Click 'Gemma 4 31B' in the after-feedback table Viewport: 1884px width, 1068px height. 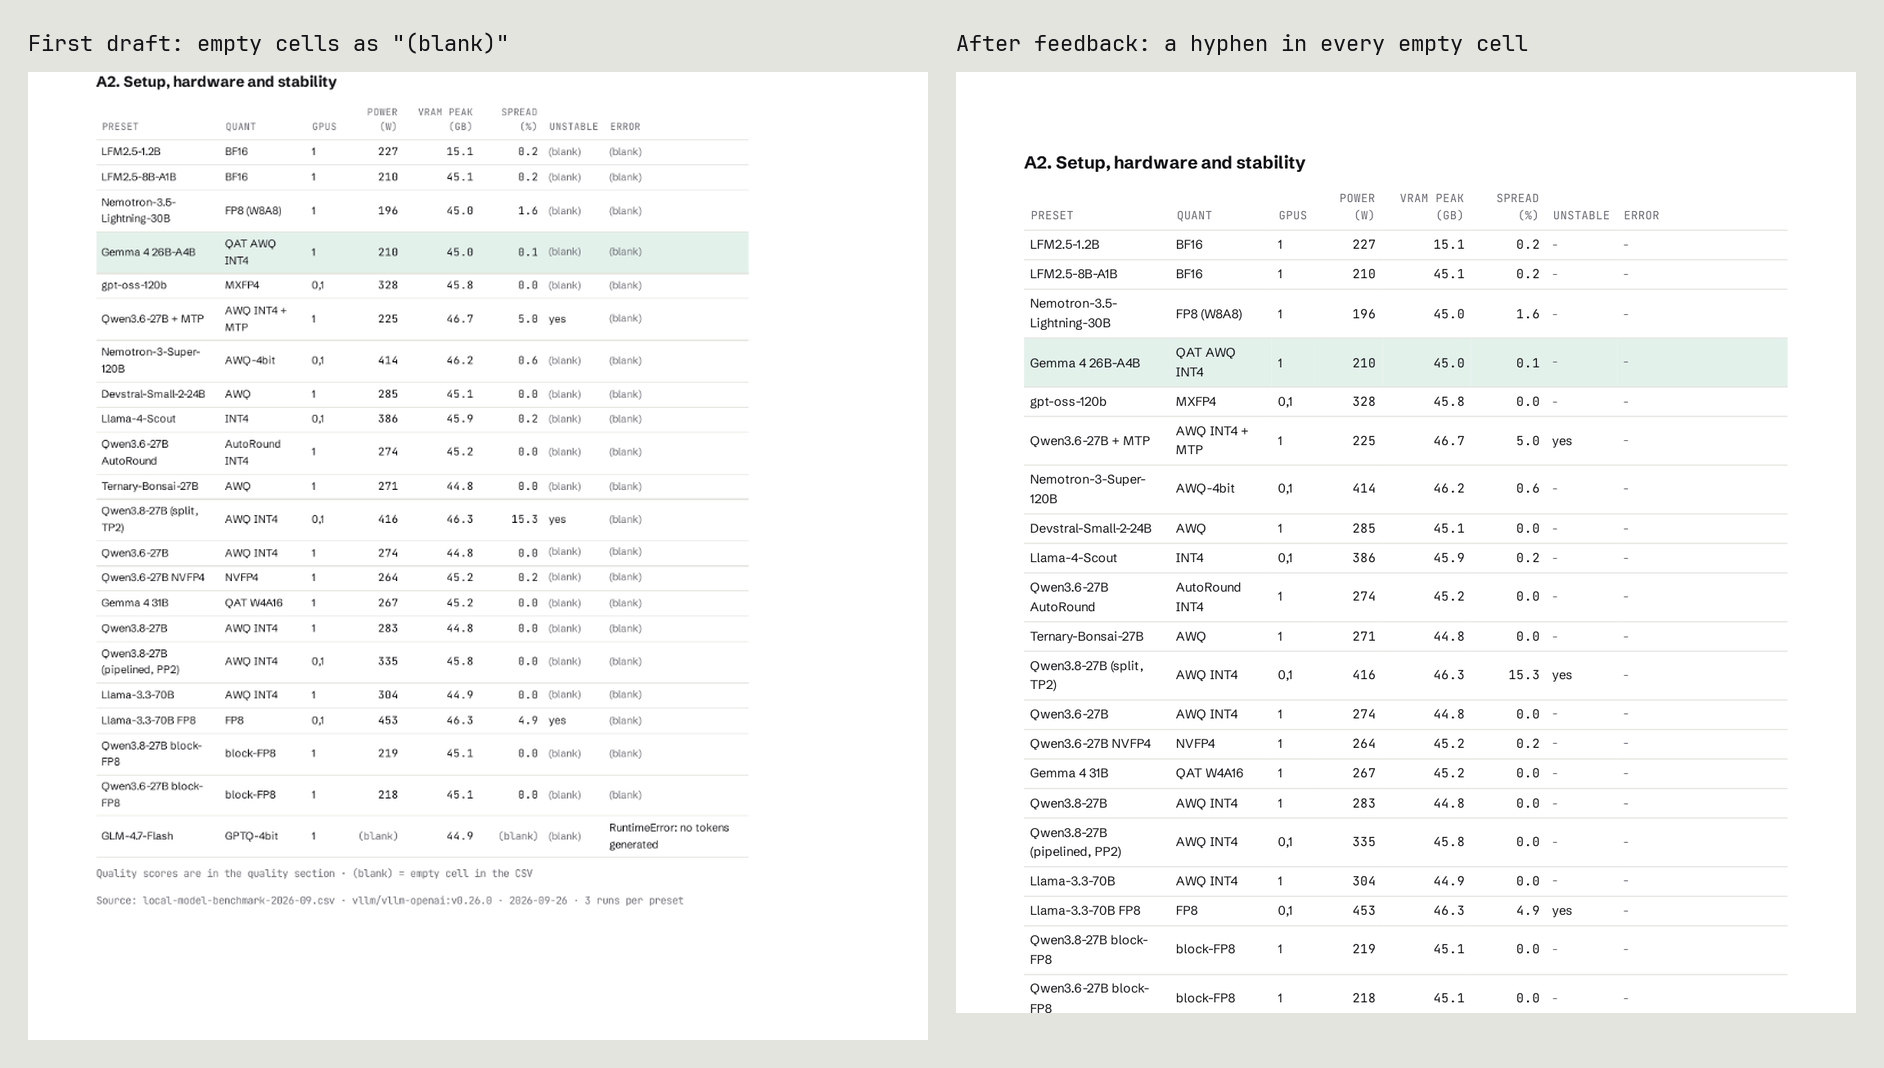[1069, 773]
